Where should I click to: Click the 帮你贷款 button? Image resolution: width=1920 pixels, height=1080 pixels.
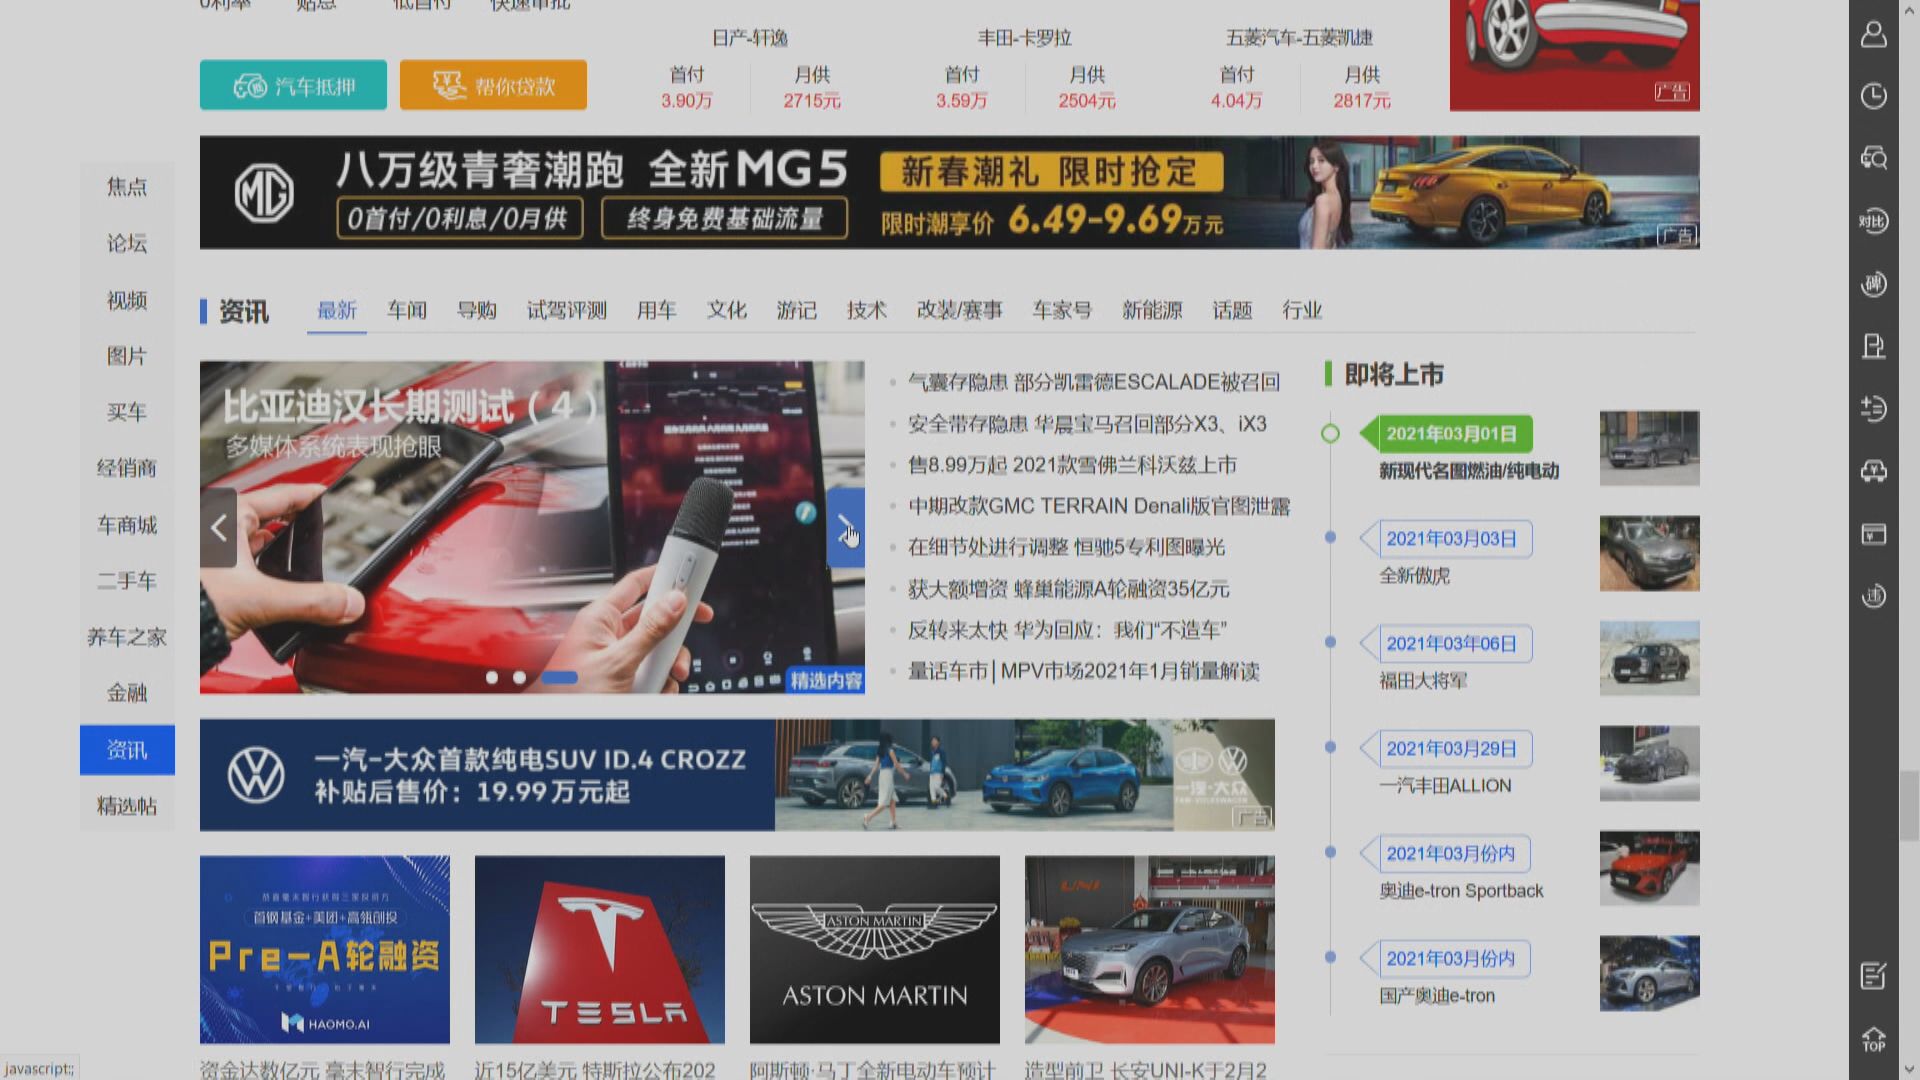[493, 85]
